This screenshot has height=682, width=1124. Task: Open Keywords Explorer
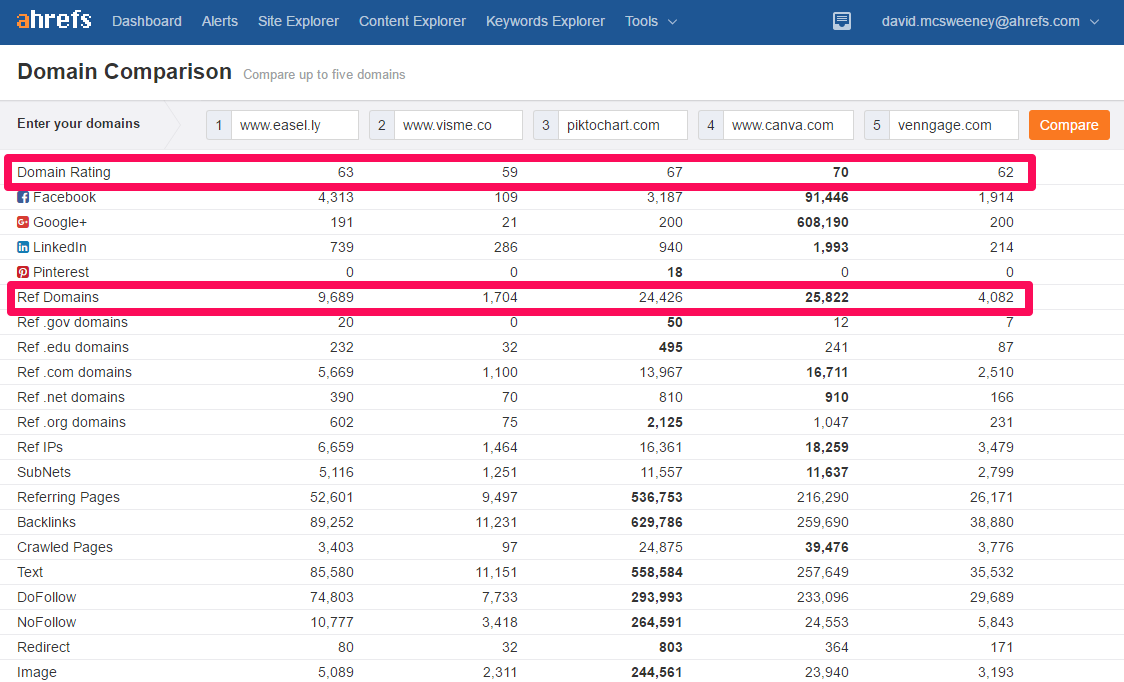[546, 22]
